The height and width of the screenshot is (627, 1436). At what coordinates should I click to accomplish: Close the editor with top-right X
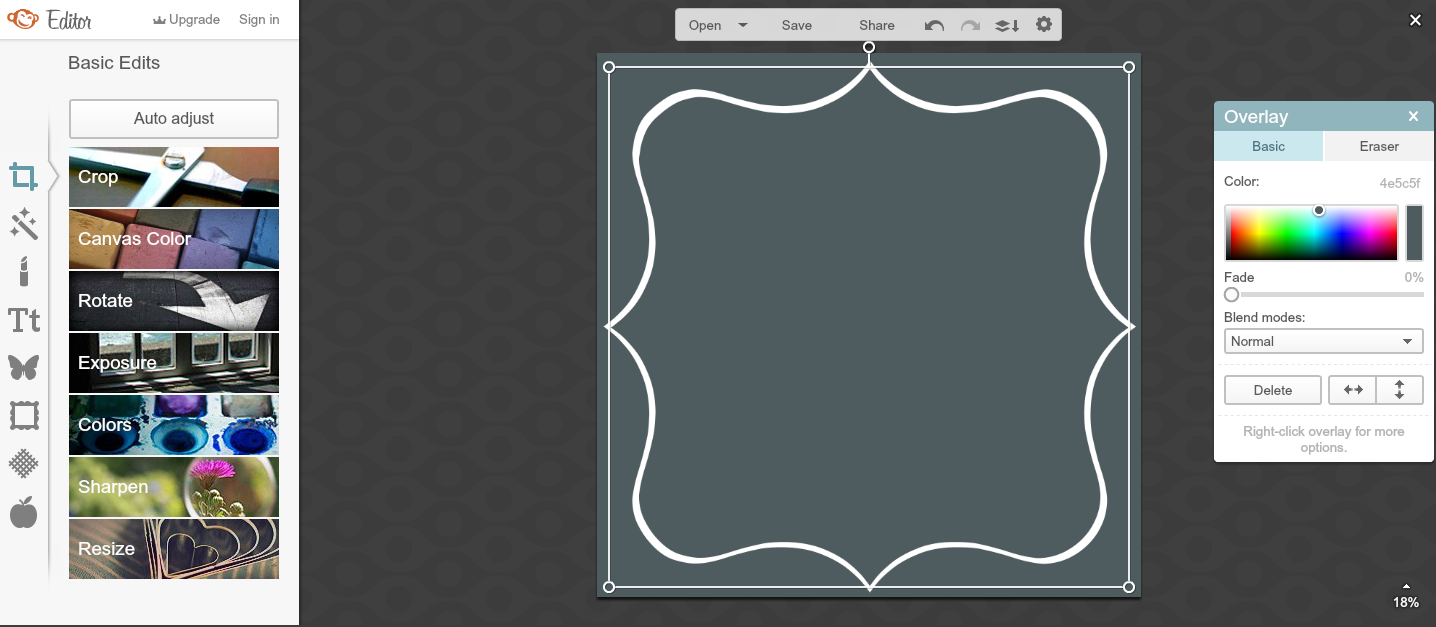tap(1415, 20)
